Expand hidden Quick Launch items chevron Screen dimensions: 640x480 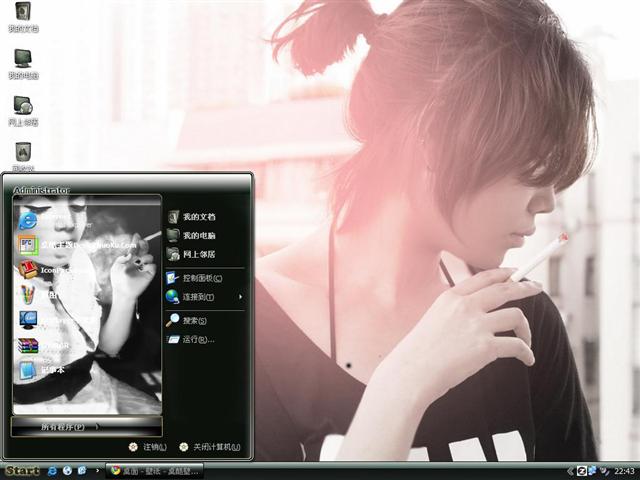coord(97,471)
